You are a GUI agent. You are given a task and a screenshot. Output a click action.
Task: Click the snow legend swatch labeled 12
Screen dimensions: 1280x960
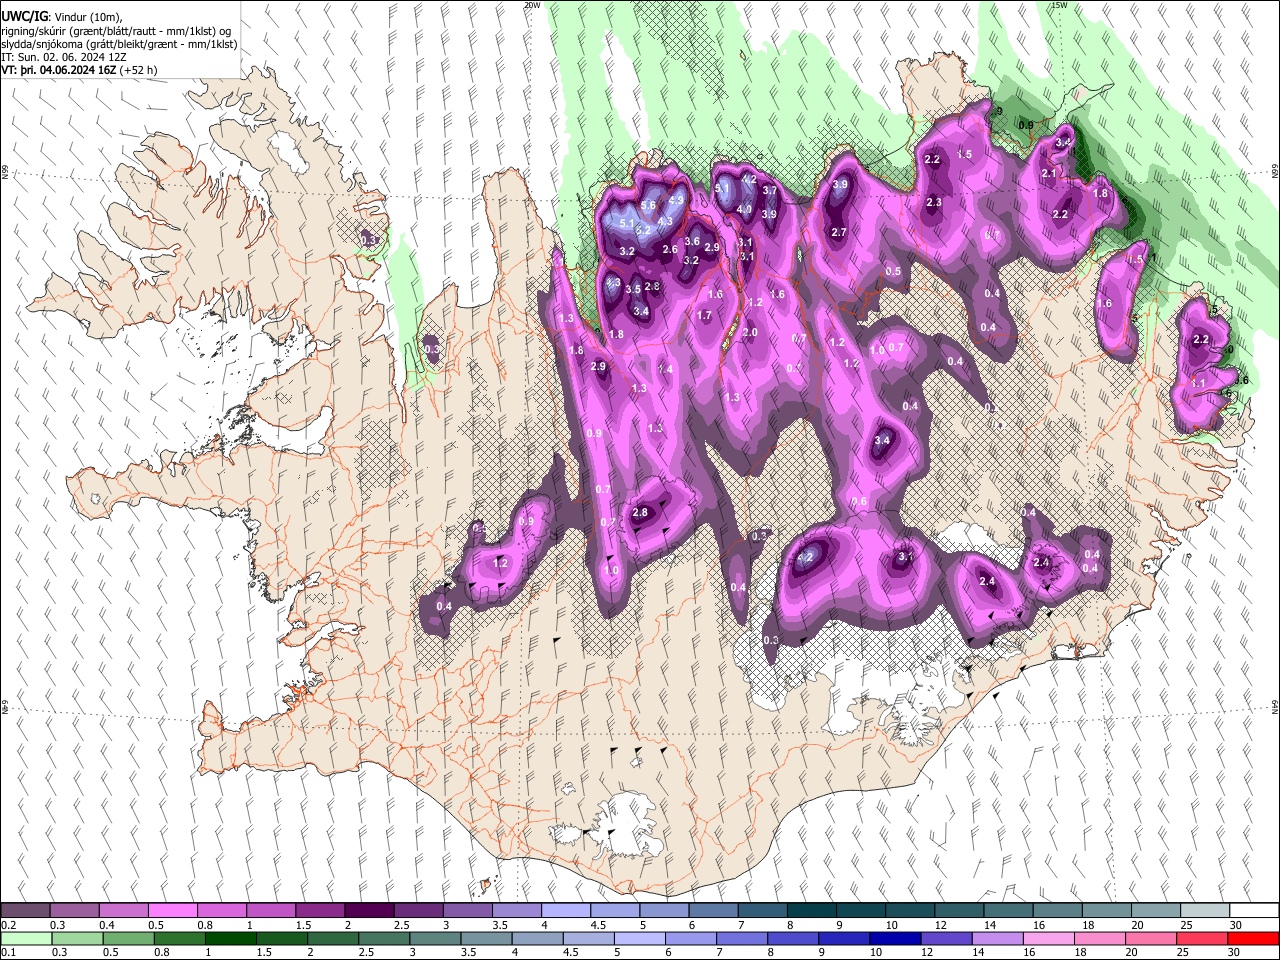click(x=958, y=911)
